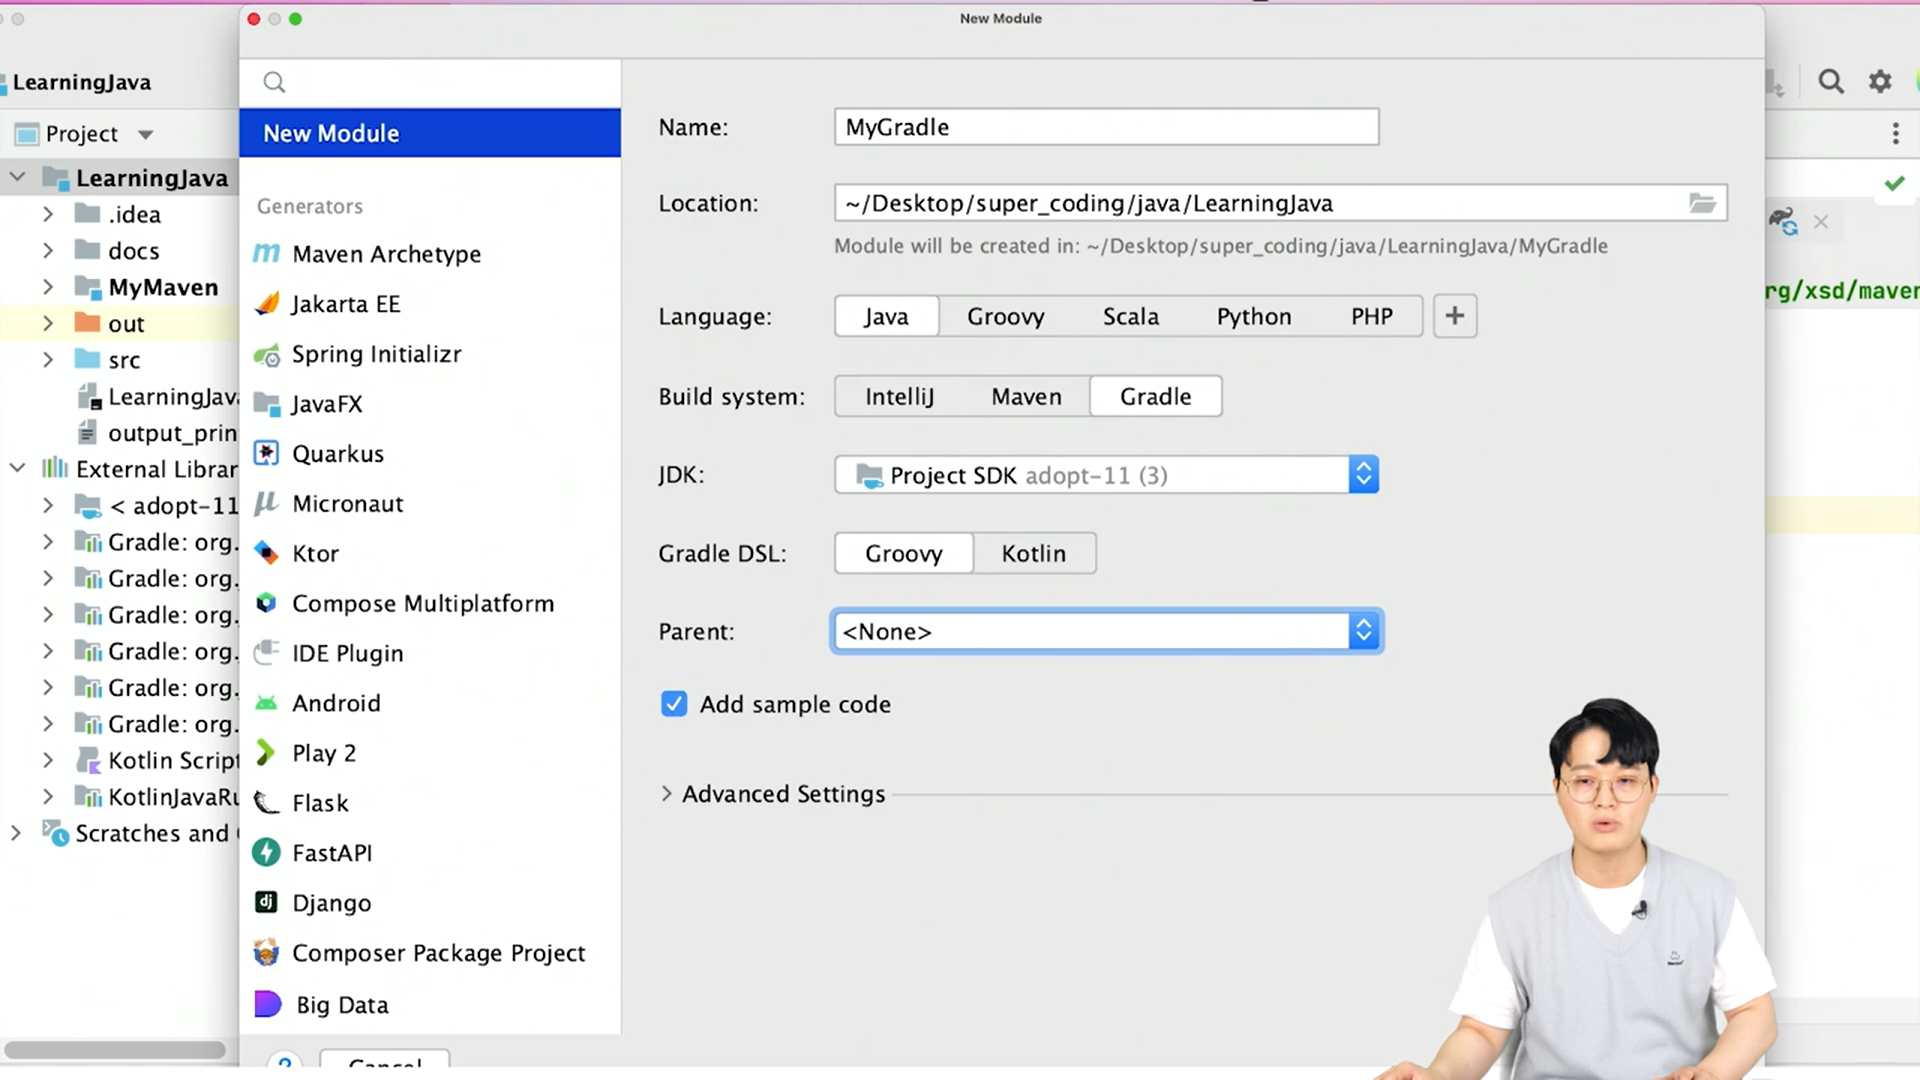Select New Module in the left list
The height and width of the screenshot is (1080, 1920).
pyautogui.click(x=430, y=133)
